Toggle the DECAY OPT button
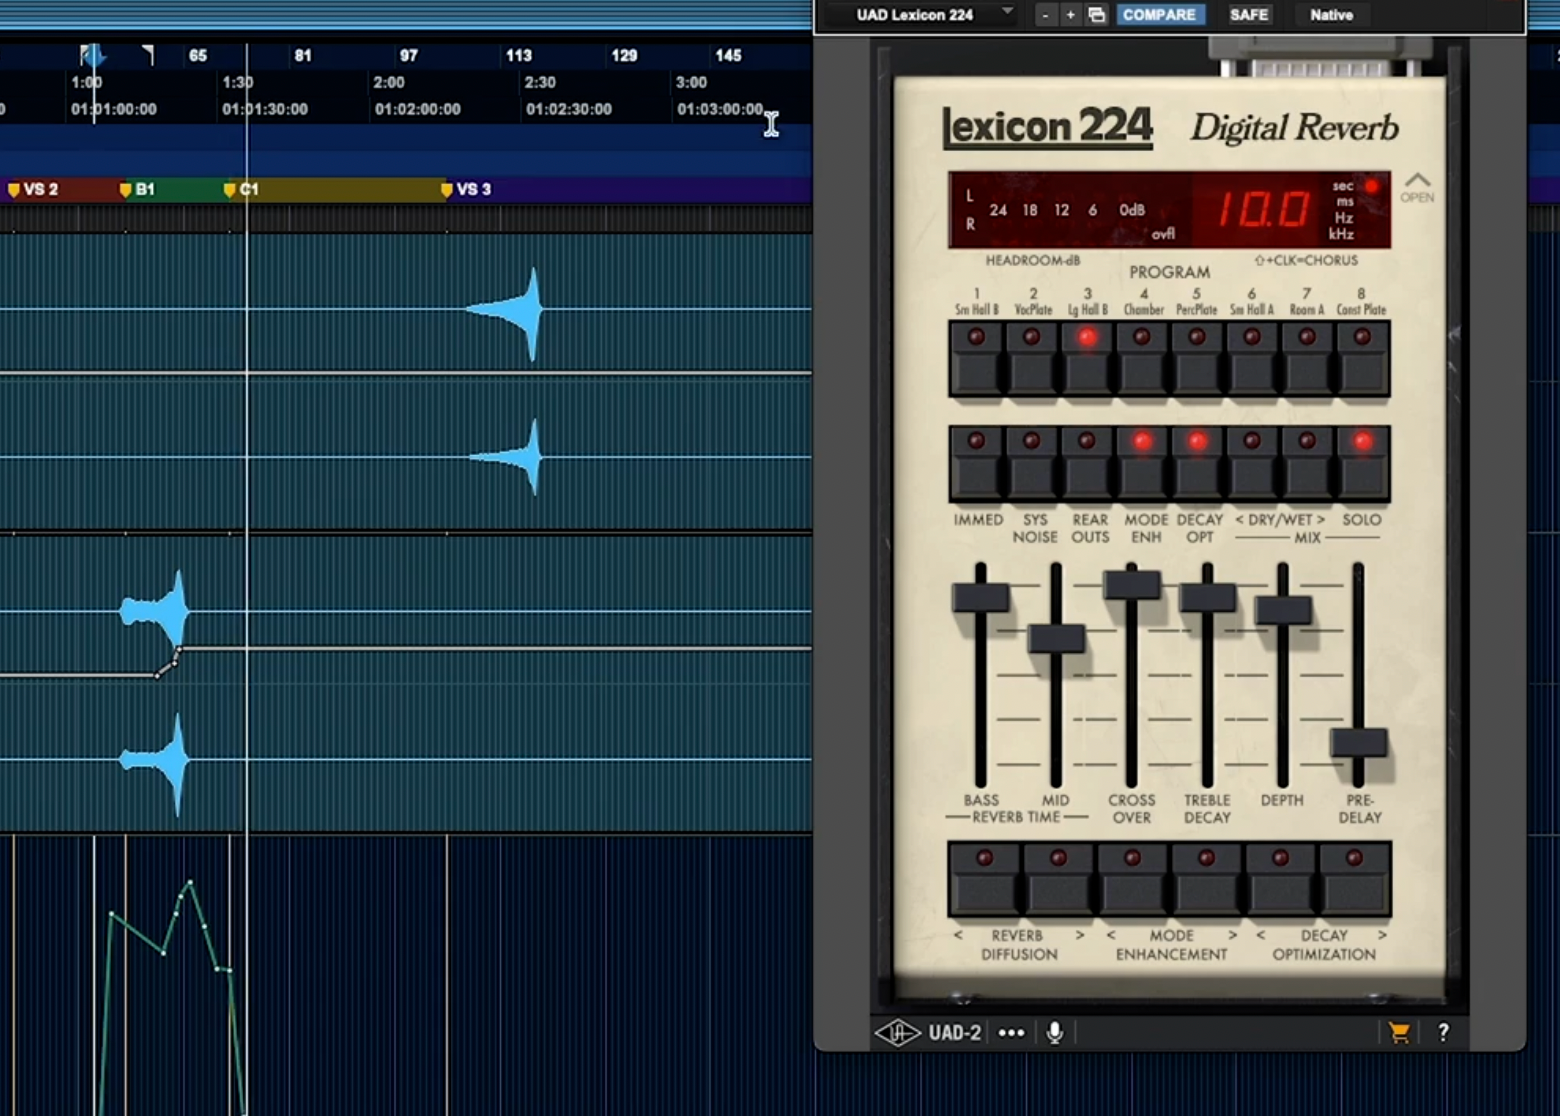 click(x=1197, y=465)
